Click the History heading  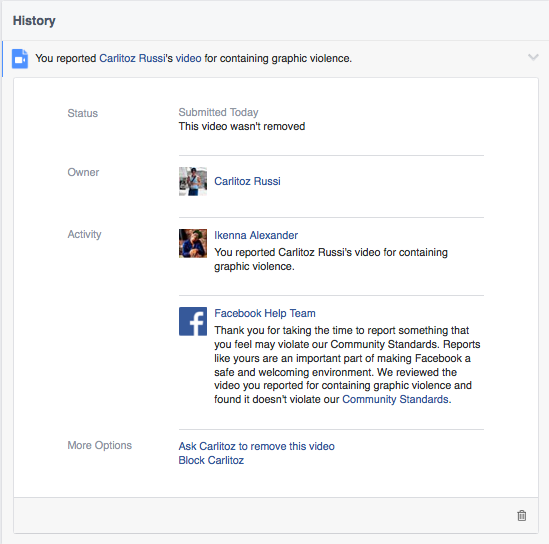(34, 21)
